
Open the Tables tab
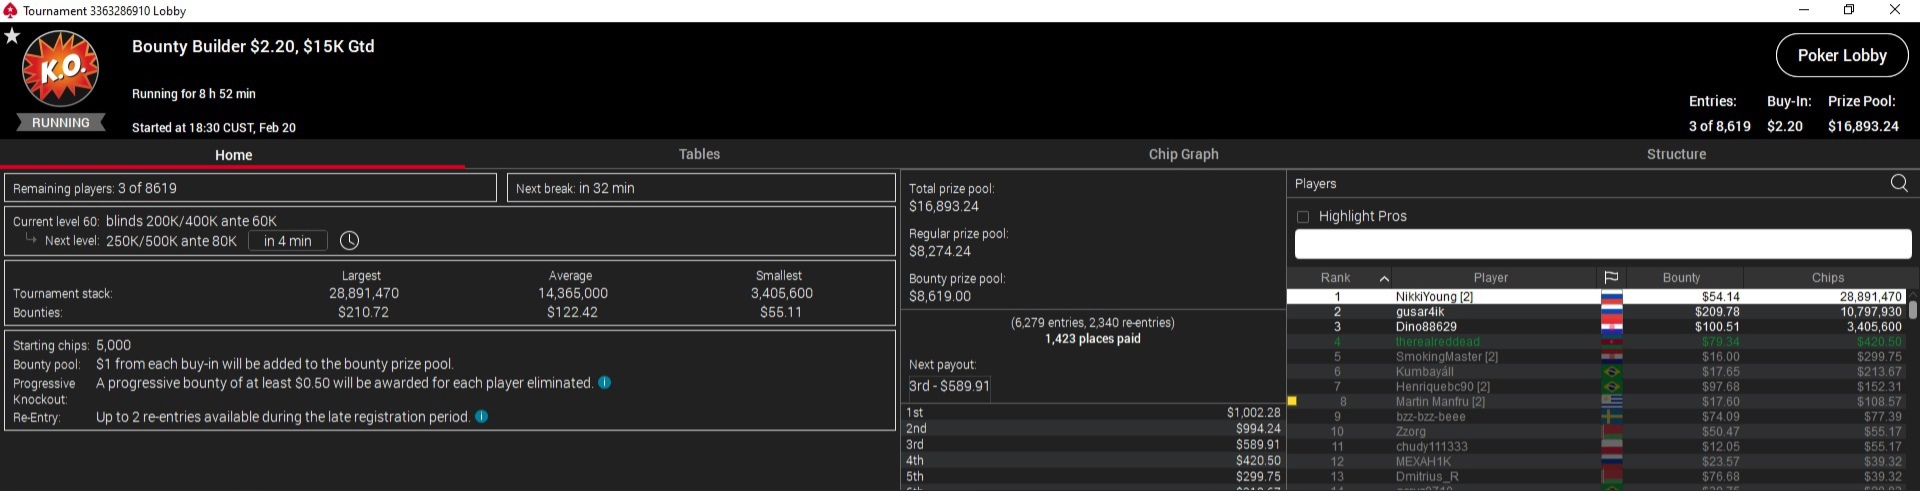pos(699,154)
